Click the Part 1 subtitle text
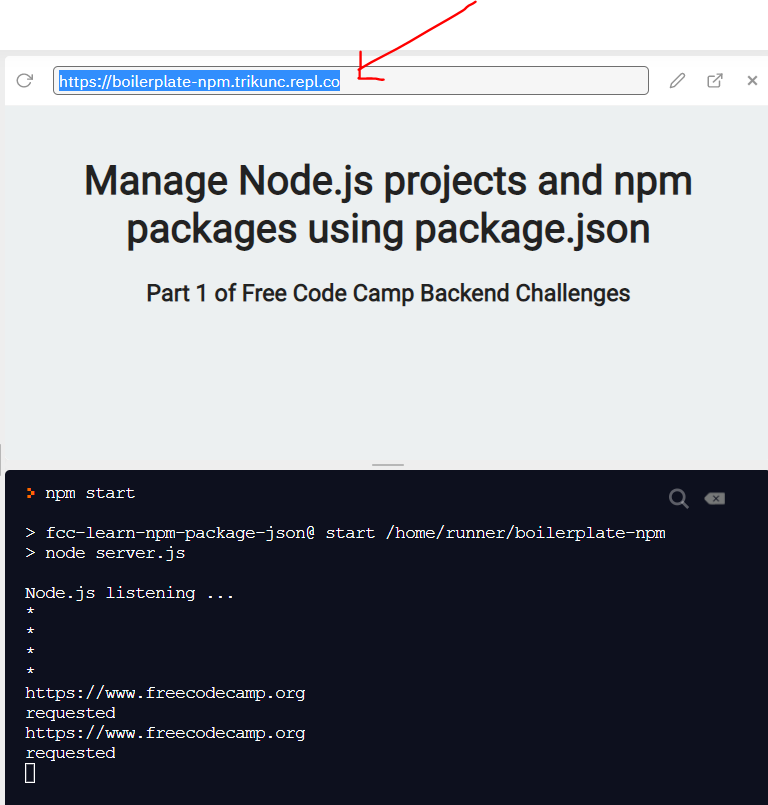This screenshot has height=805, width=768. [388, 293]
